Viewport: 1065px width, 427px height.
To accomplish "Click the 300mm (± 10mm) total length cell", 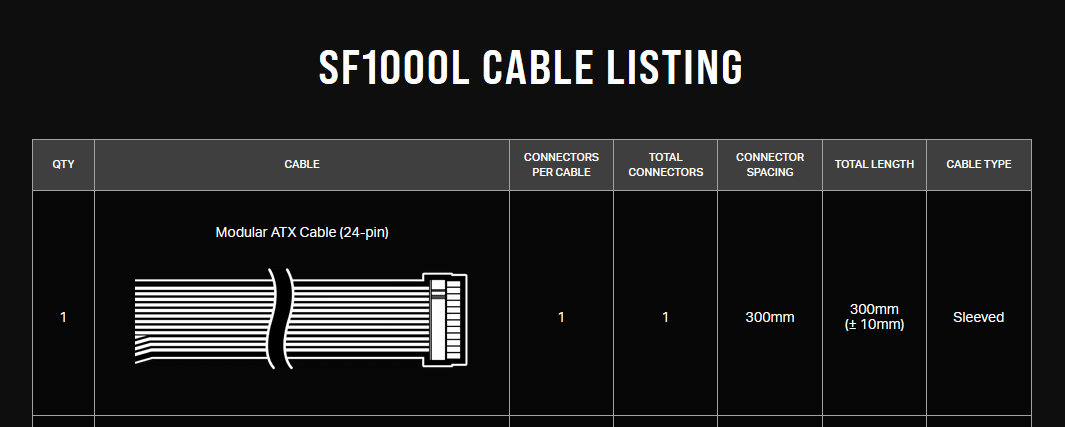I will click(874, 317).
